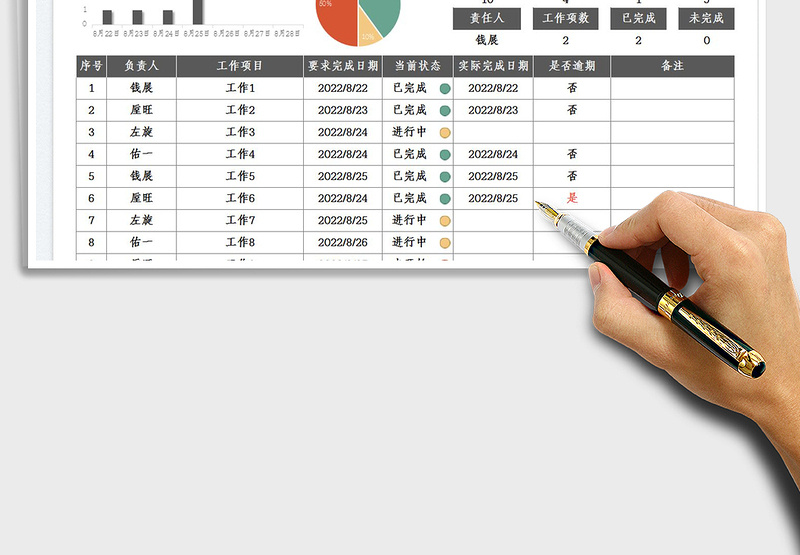Image resolution: width=800 pixels, height=555 pixels.
Task: Click the green status dot for 工作2
Action: click(445, 110)
